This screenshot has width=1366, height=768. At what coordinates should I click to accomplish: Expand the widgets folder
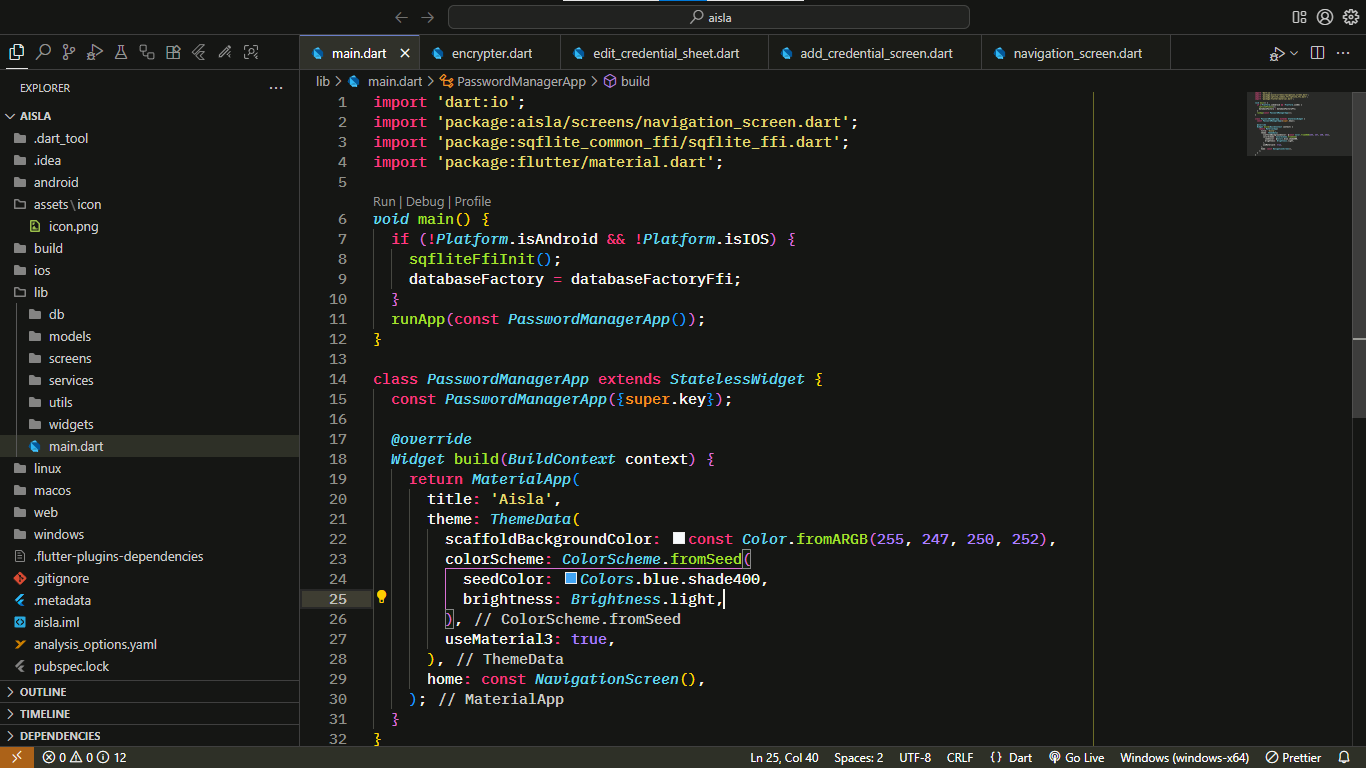point(150,424)
